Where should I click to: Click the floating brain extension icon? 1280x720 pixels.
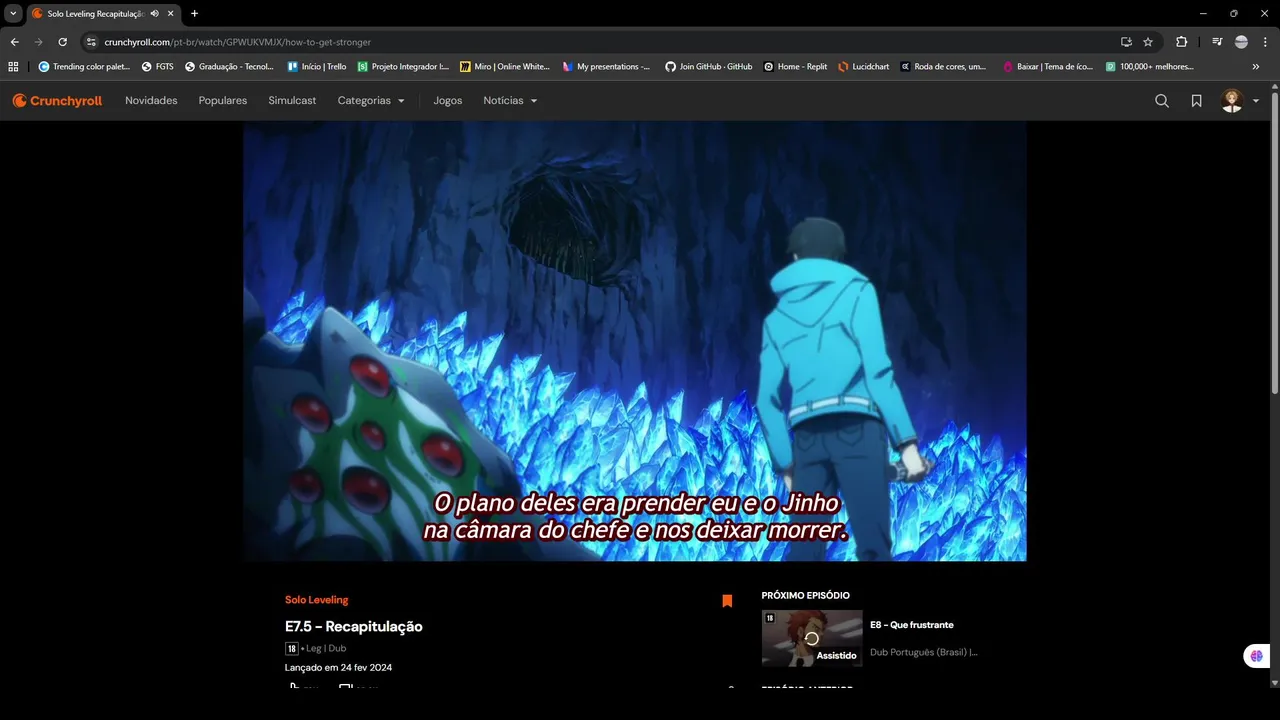1256,656
